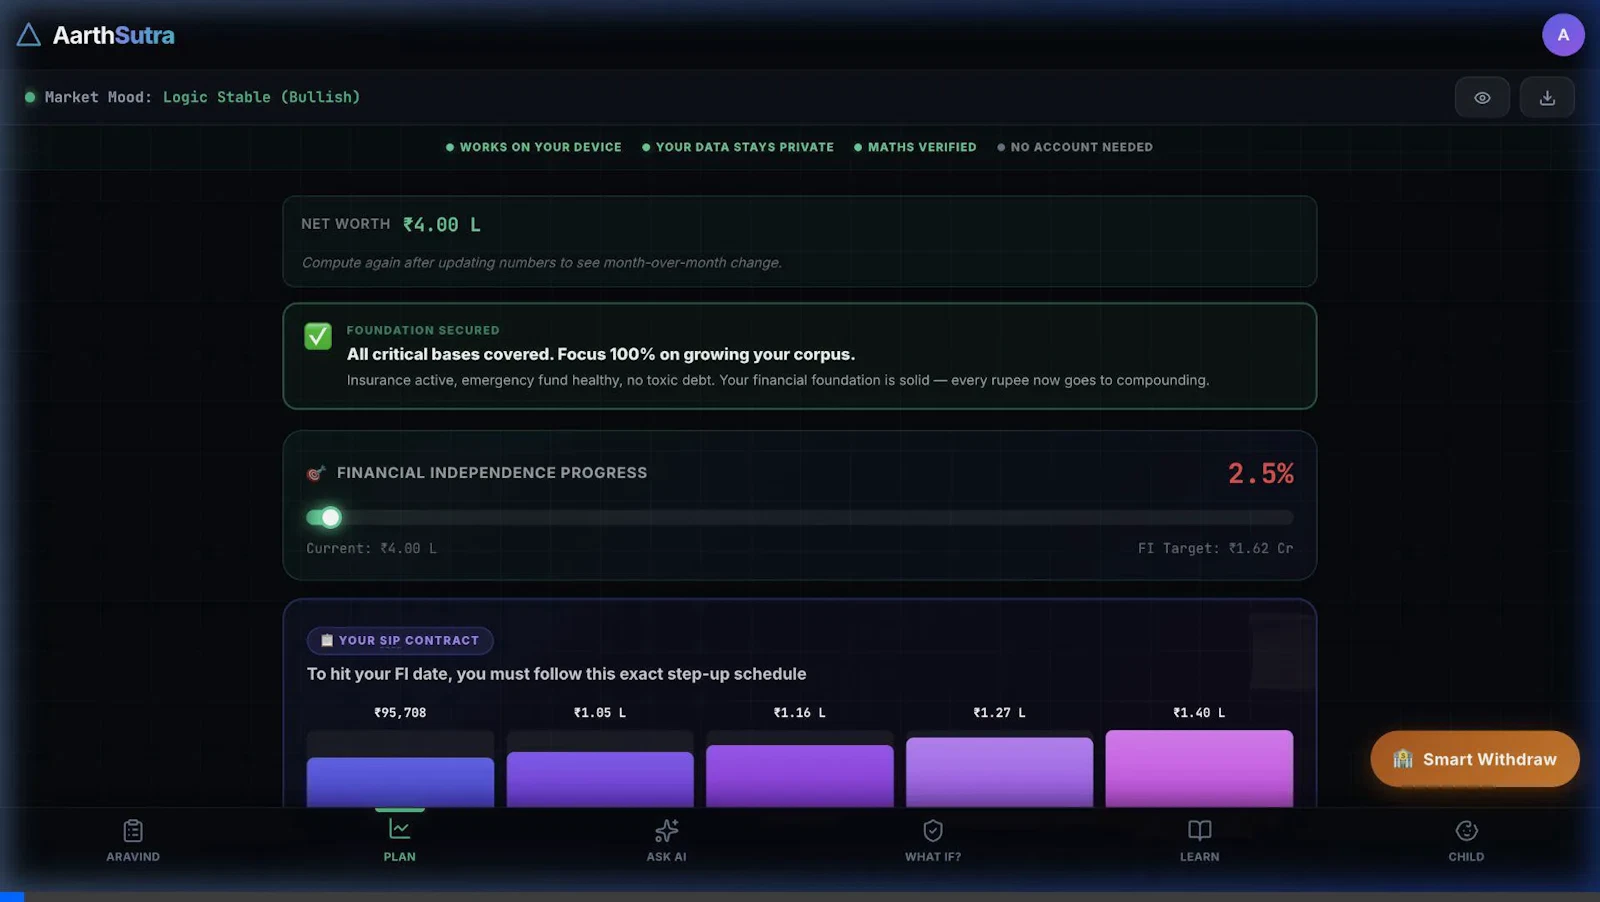Select the ₹1.27 L SIP bar

point(999,772)
